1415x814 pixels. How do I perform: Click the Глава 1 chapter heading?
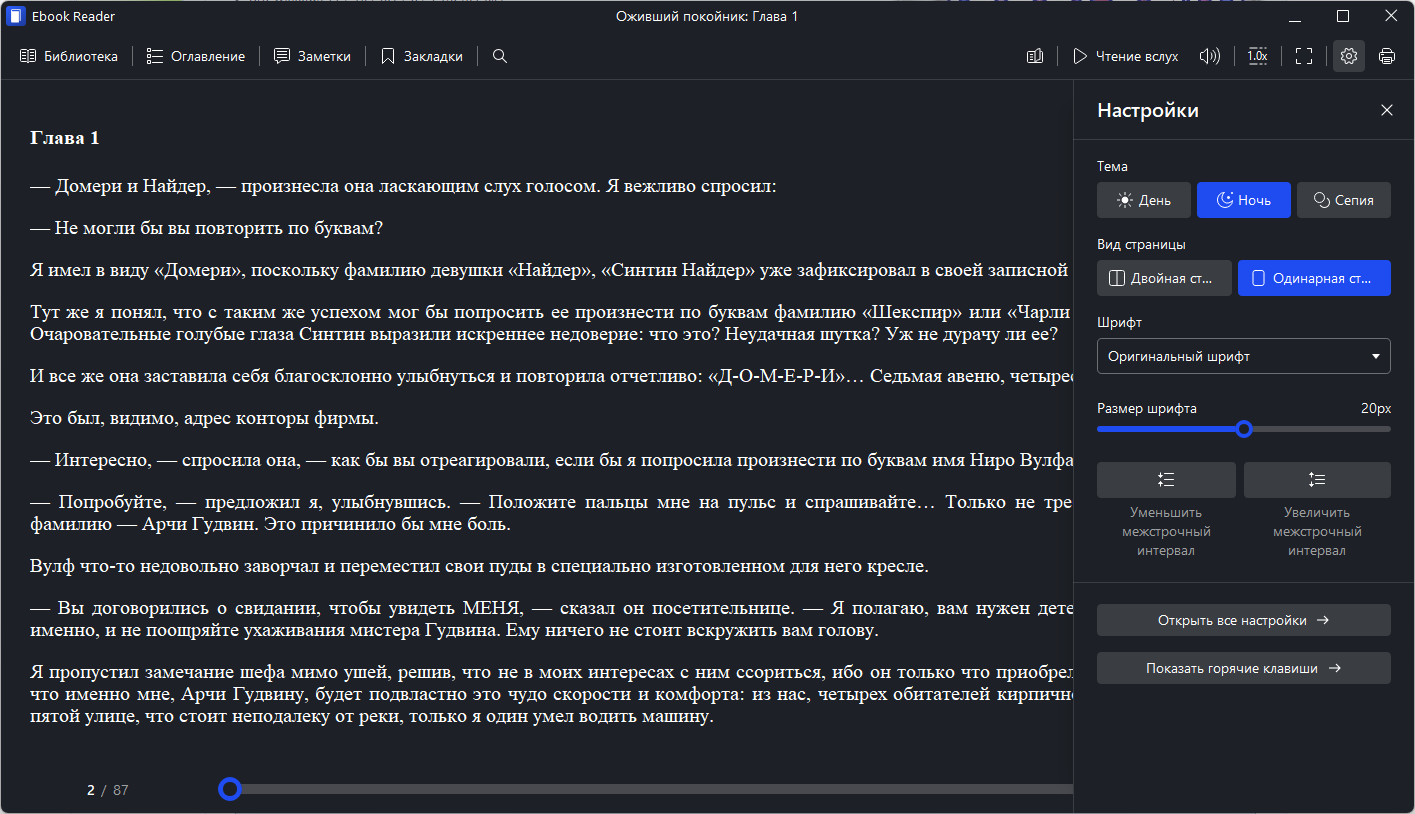(65, 138)
